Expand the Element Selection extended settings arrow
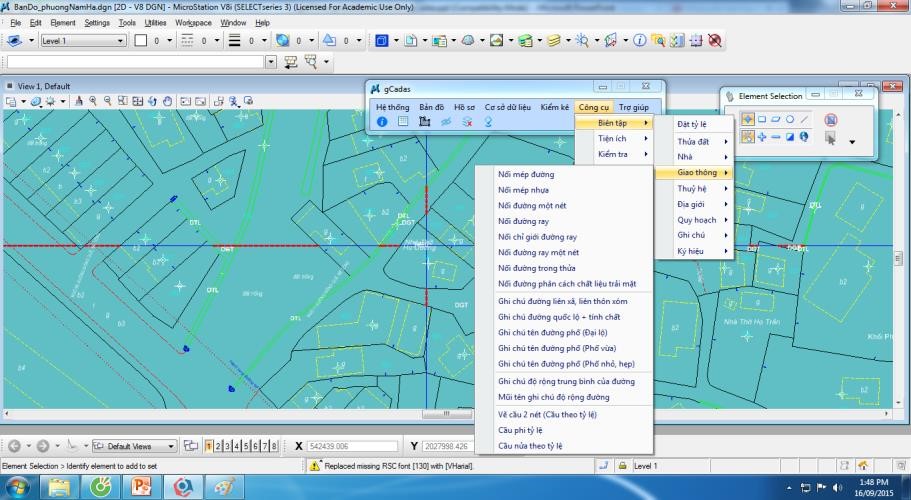The width and height of the screenshot is (911, 500). coord(852,142)
